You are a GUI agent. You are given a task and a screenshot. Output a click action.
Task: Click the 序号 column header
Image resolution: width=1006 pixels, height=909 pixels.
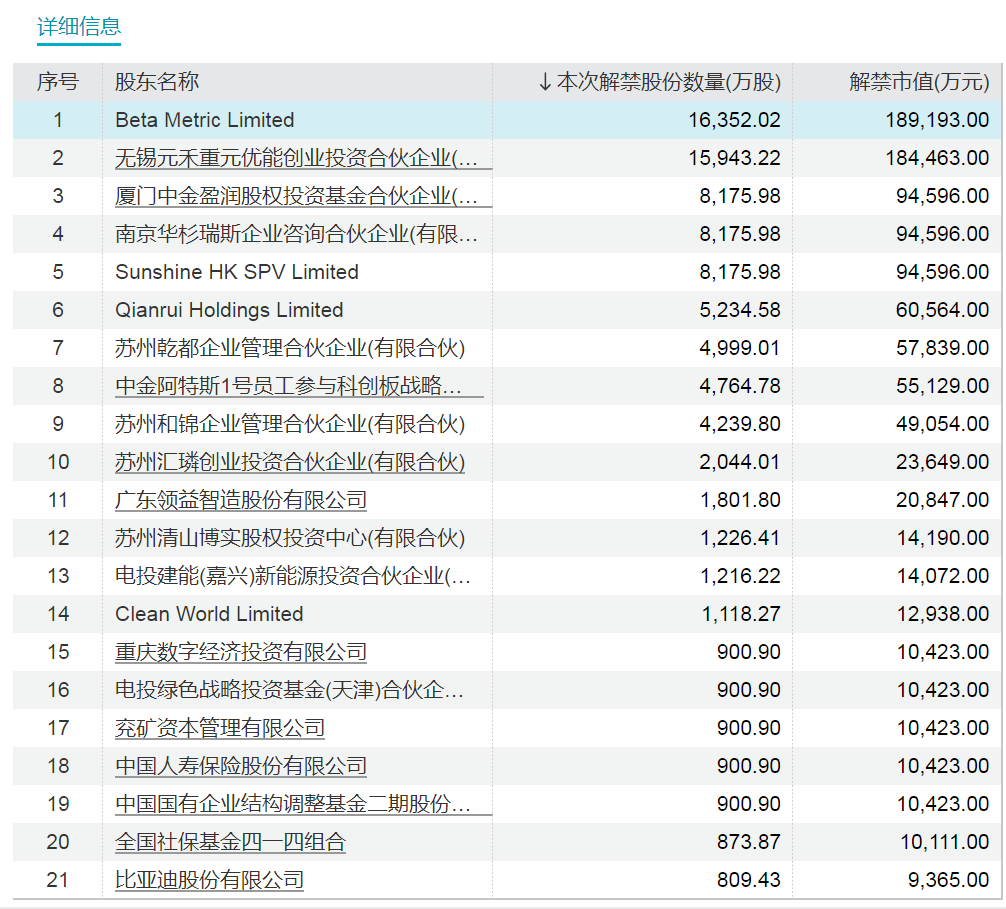(58, 82)
